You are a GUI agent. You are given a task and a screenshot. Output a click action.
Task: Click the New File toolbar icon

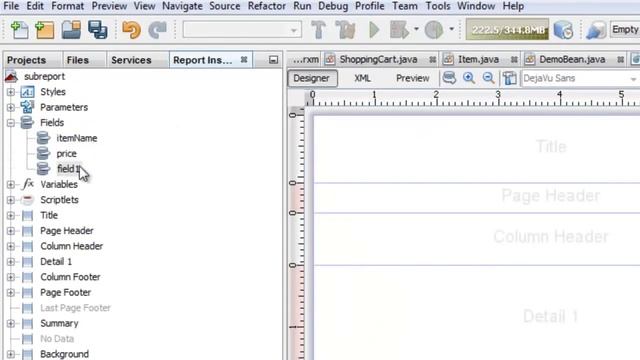click(x=19, y=30)
